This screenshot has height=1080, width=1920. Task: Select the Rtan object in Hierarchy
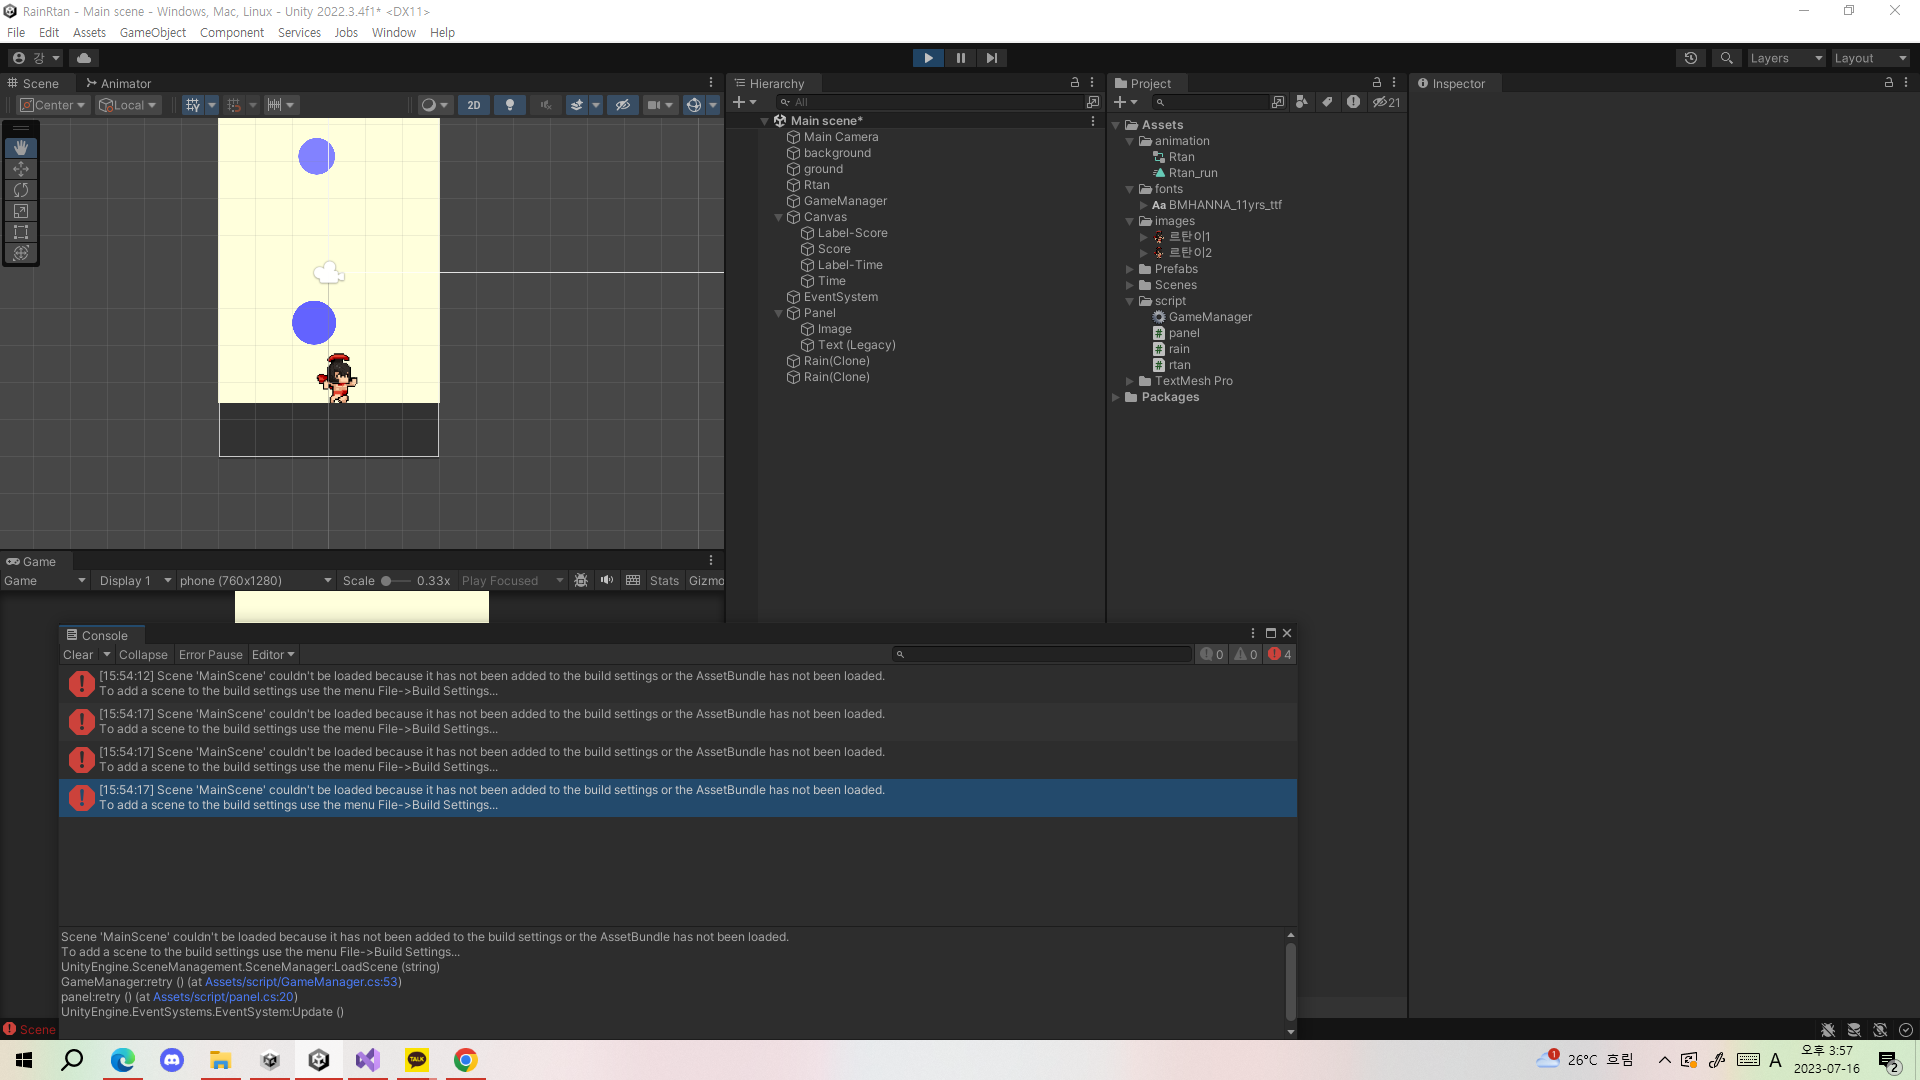[816, 185]
